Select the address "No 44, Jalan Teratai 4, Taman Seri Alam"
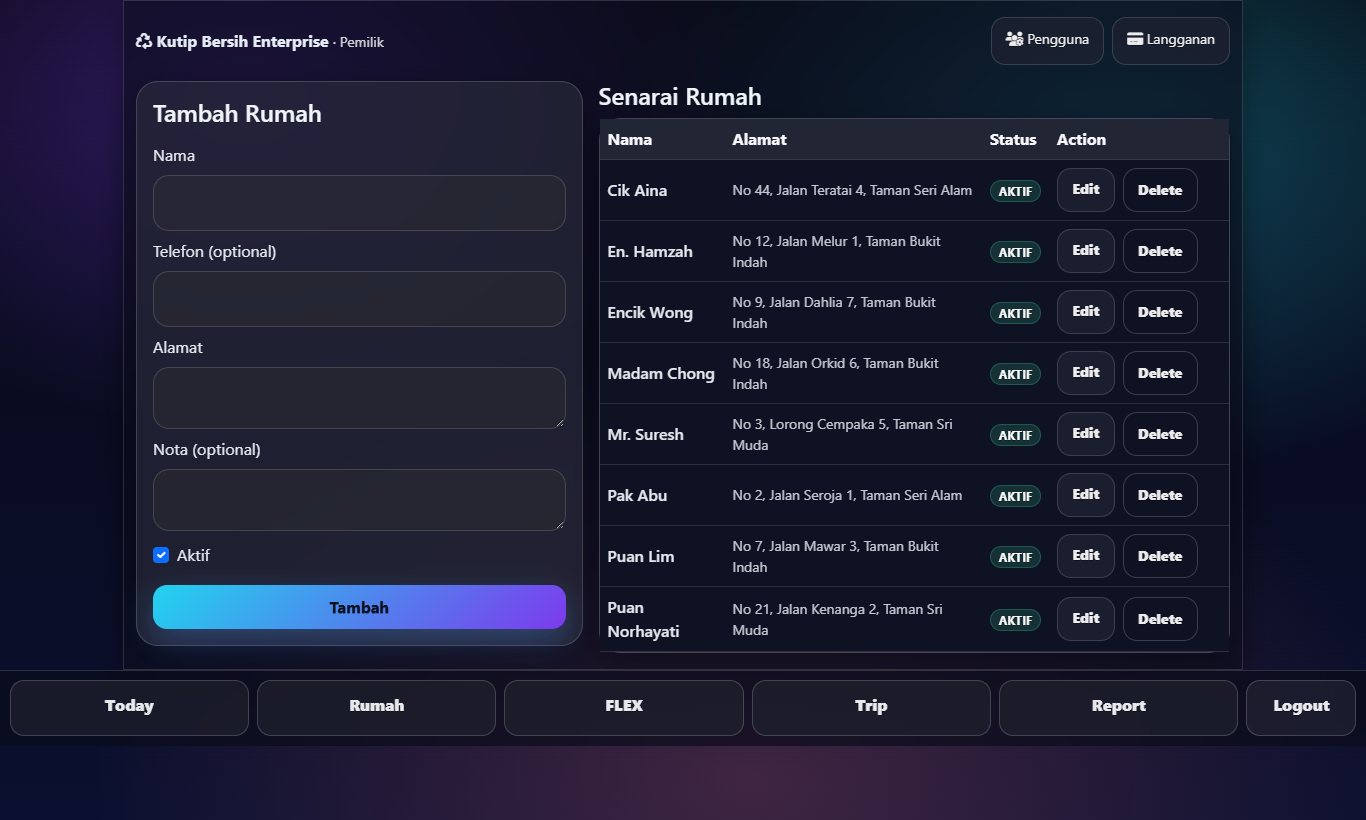Screen dimensions: 1366x820 tap(852, 190)
